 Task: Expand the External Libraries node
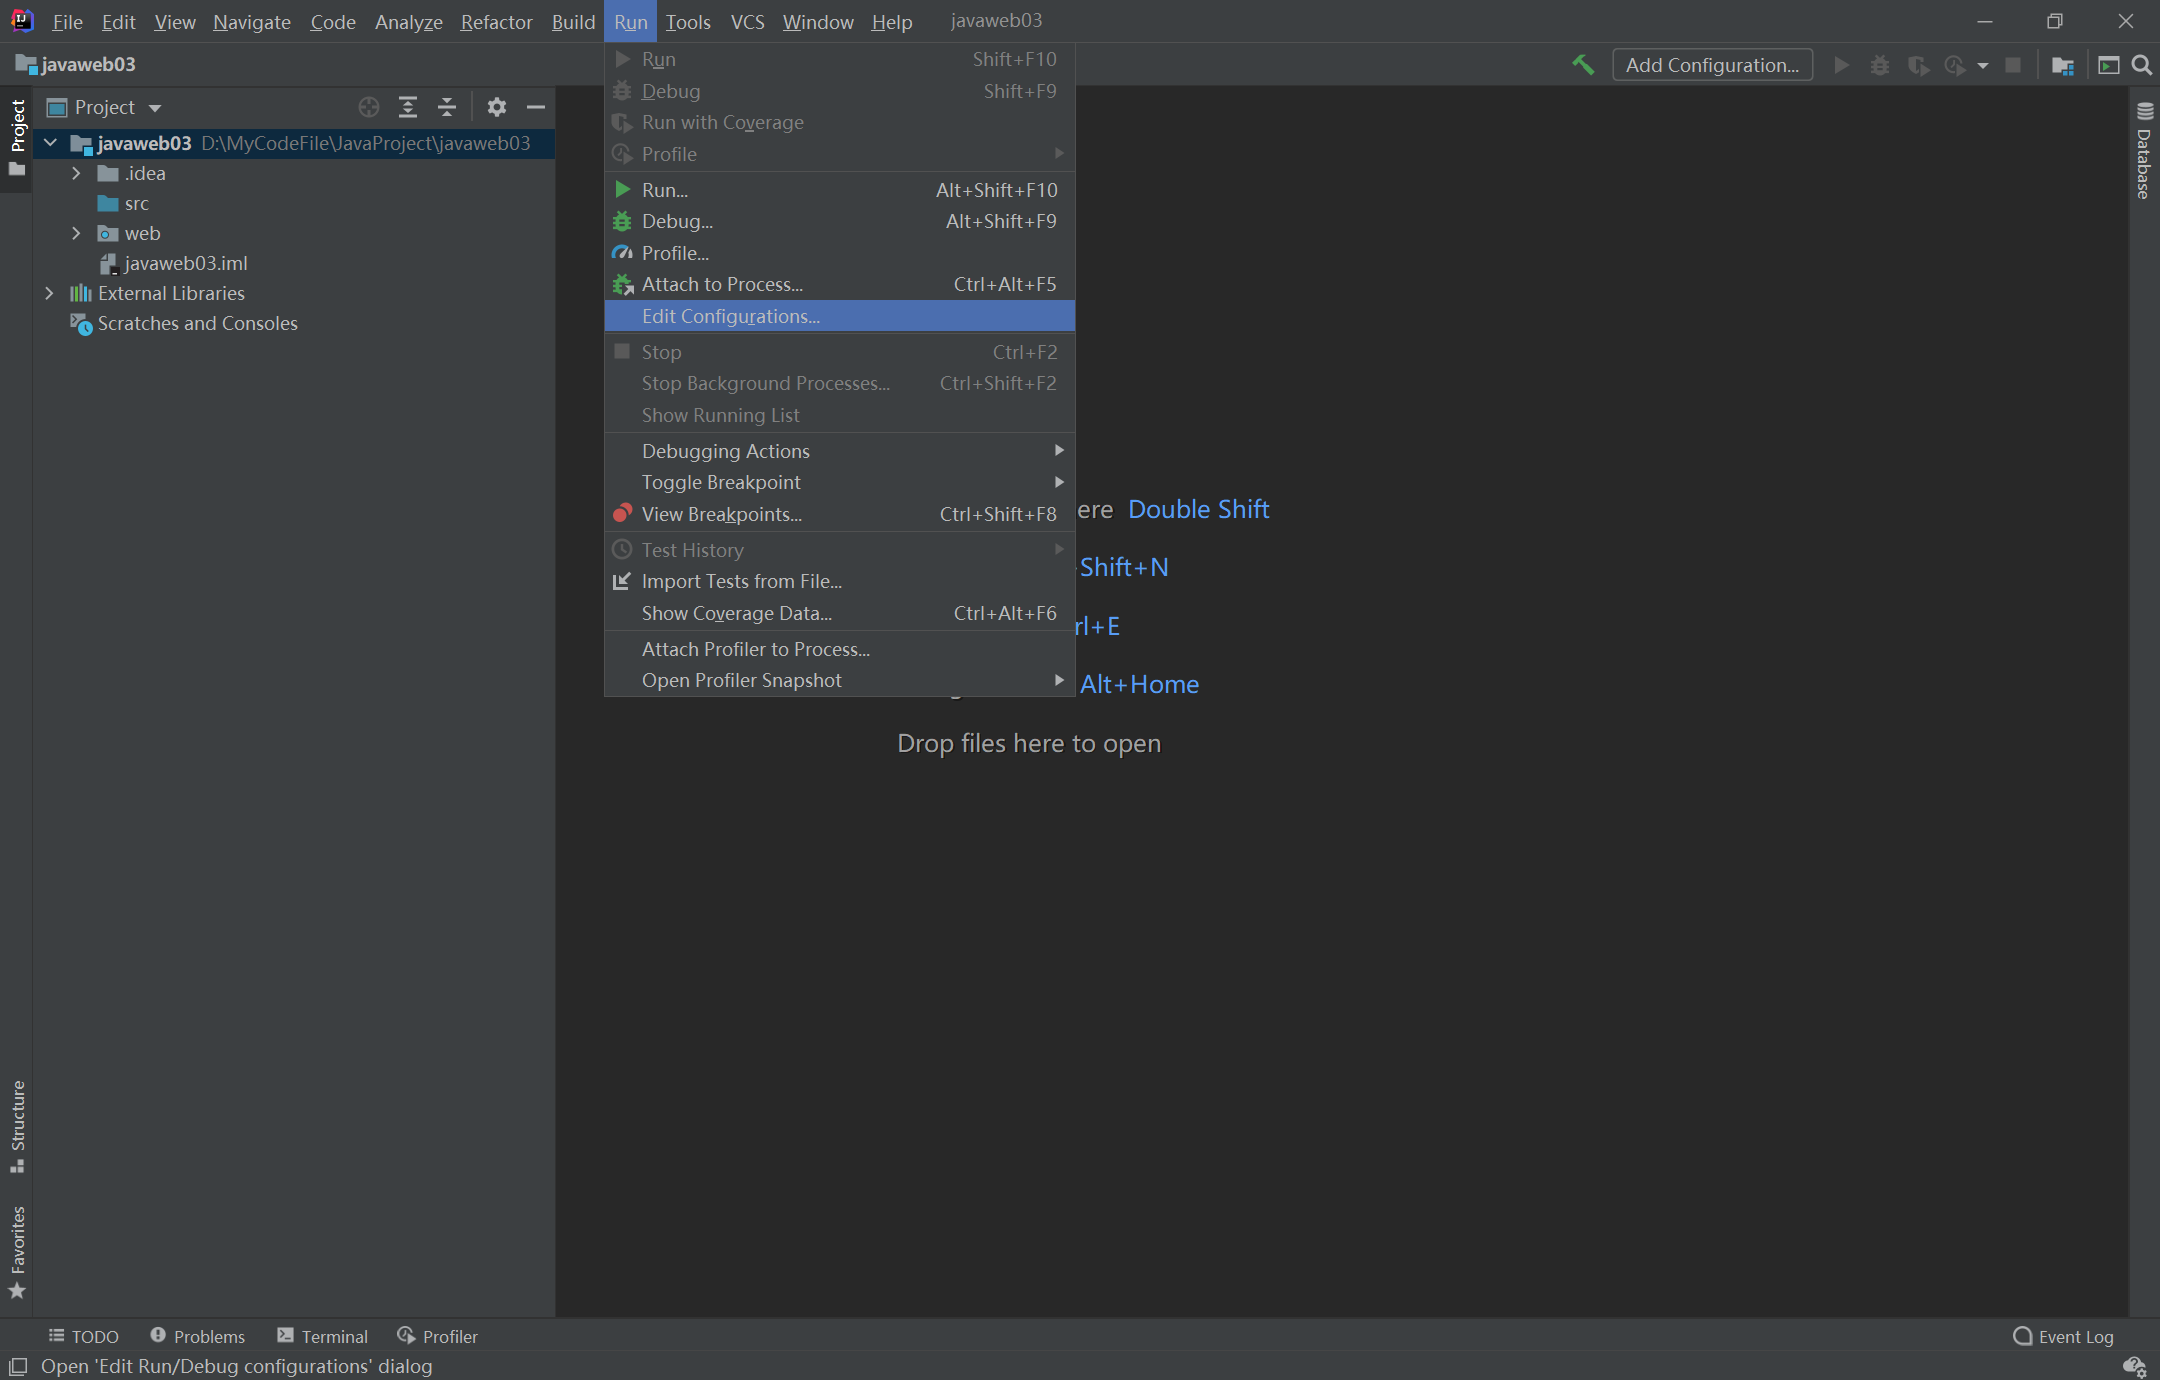coord(49,293)
